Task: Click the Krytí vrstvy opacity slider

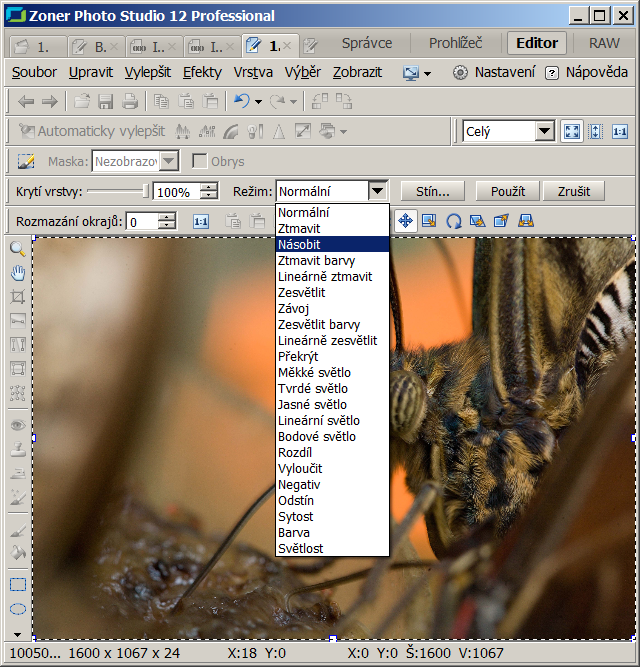Action: click(x=117, y=191)
